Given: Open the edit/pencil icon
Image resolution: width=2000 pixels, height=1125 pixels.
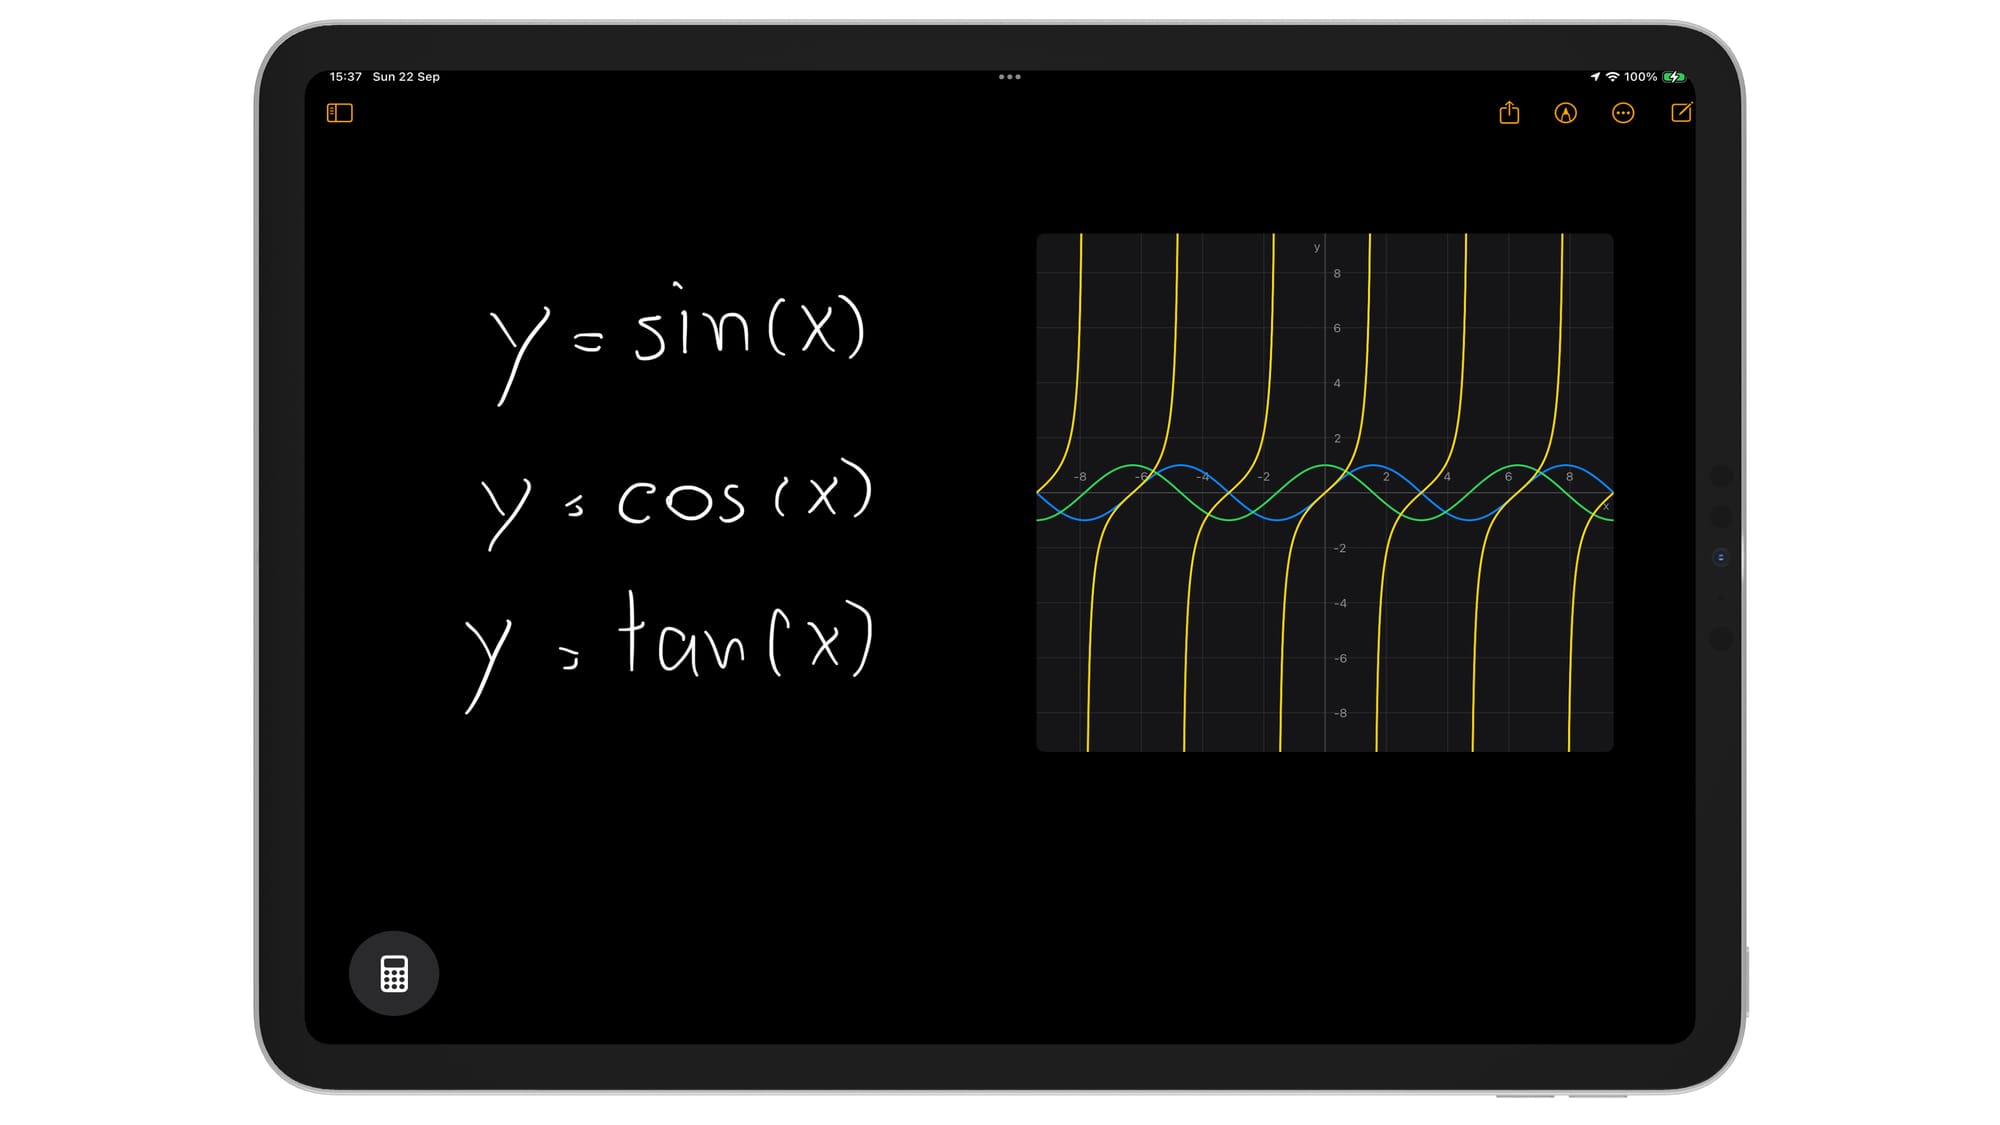Looking at the screenshot, I should click(x=1681, y=114).
